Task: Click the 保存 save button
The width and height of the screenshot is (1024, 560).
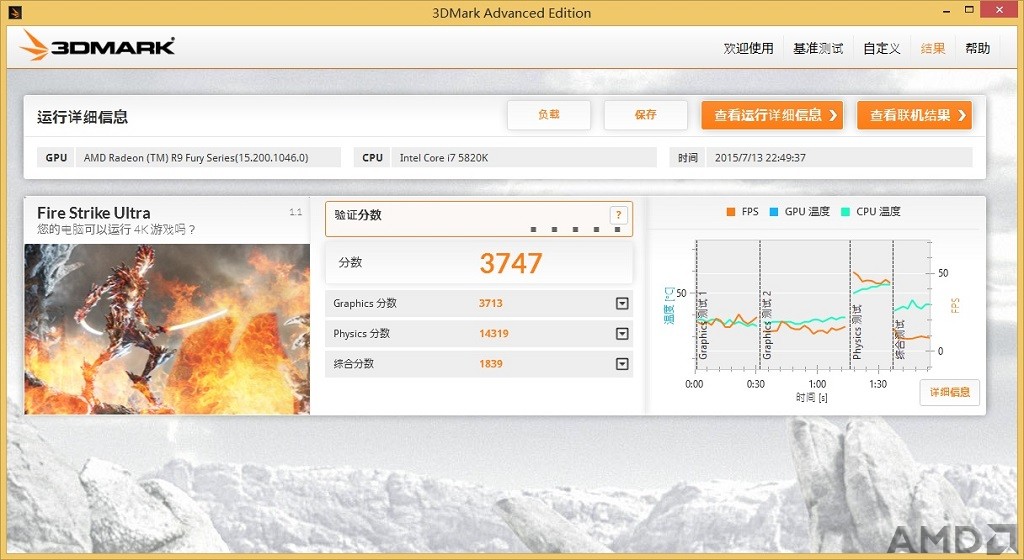Action: click(x=645, y=115)
